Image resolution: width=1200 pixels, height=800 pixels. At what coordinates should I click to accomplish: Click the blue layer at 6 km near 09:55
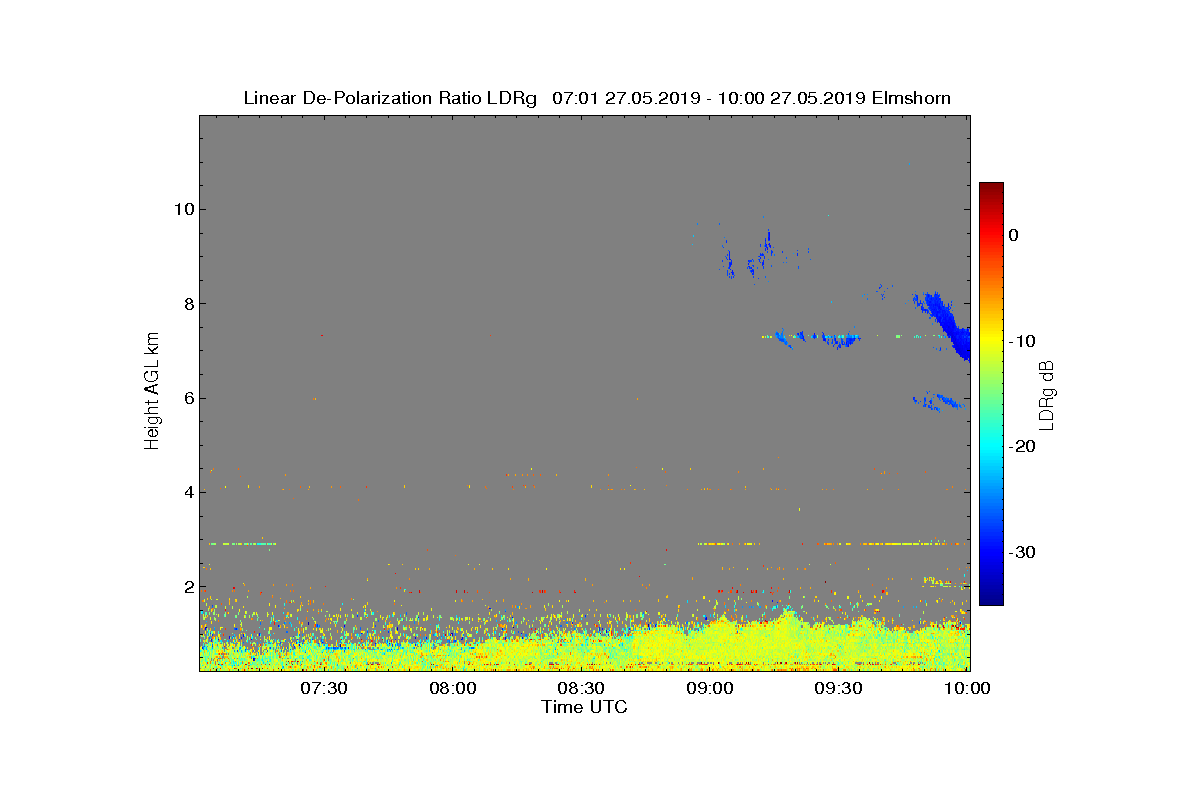pyautogui.click(x=938, y=402)
